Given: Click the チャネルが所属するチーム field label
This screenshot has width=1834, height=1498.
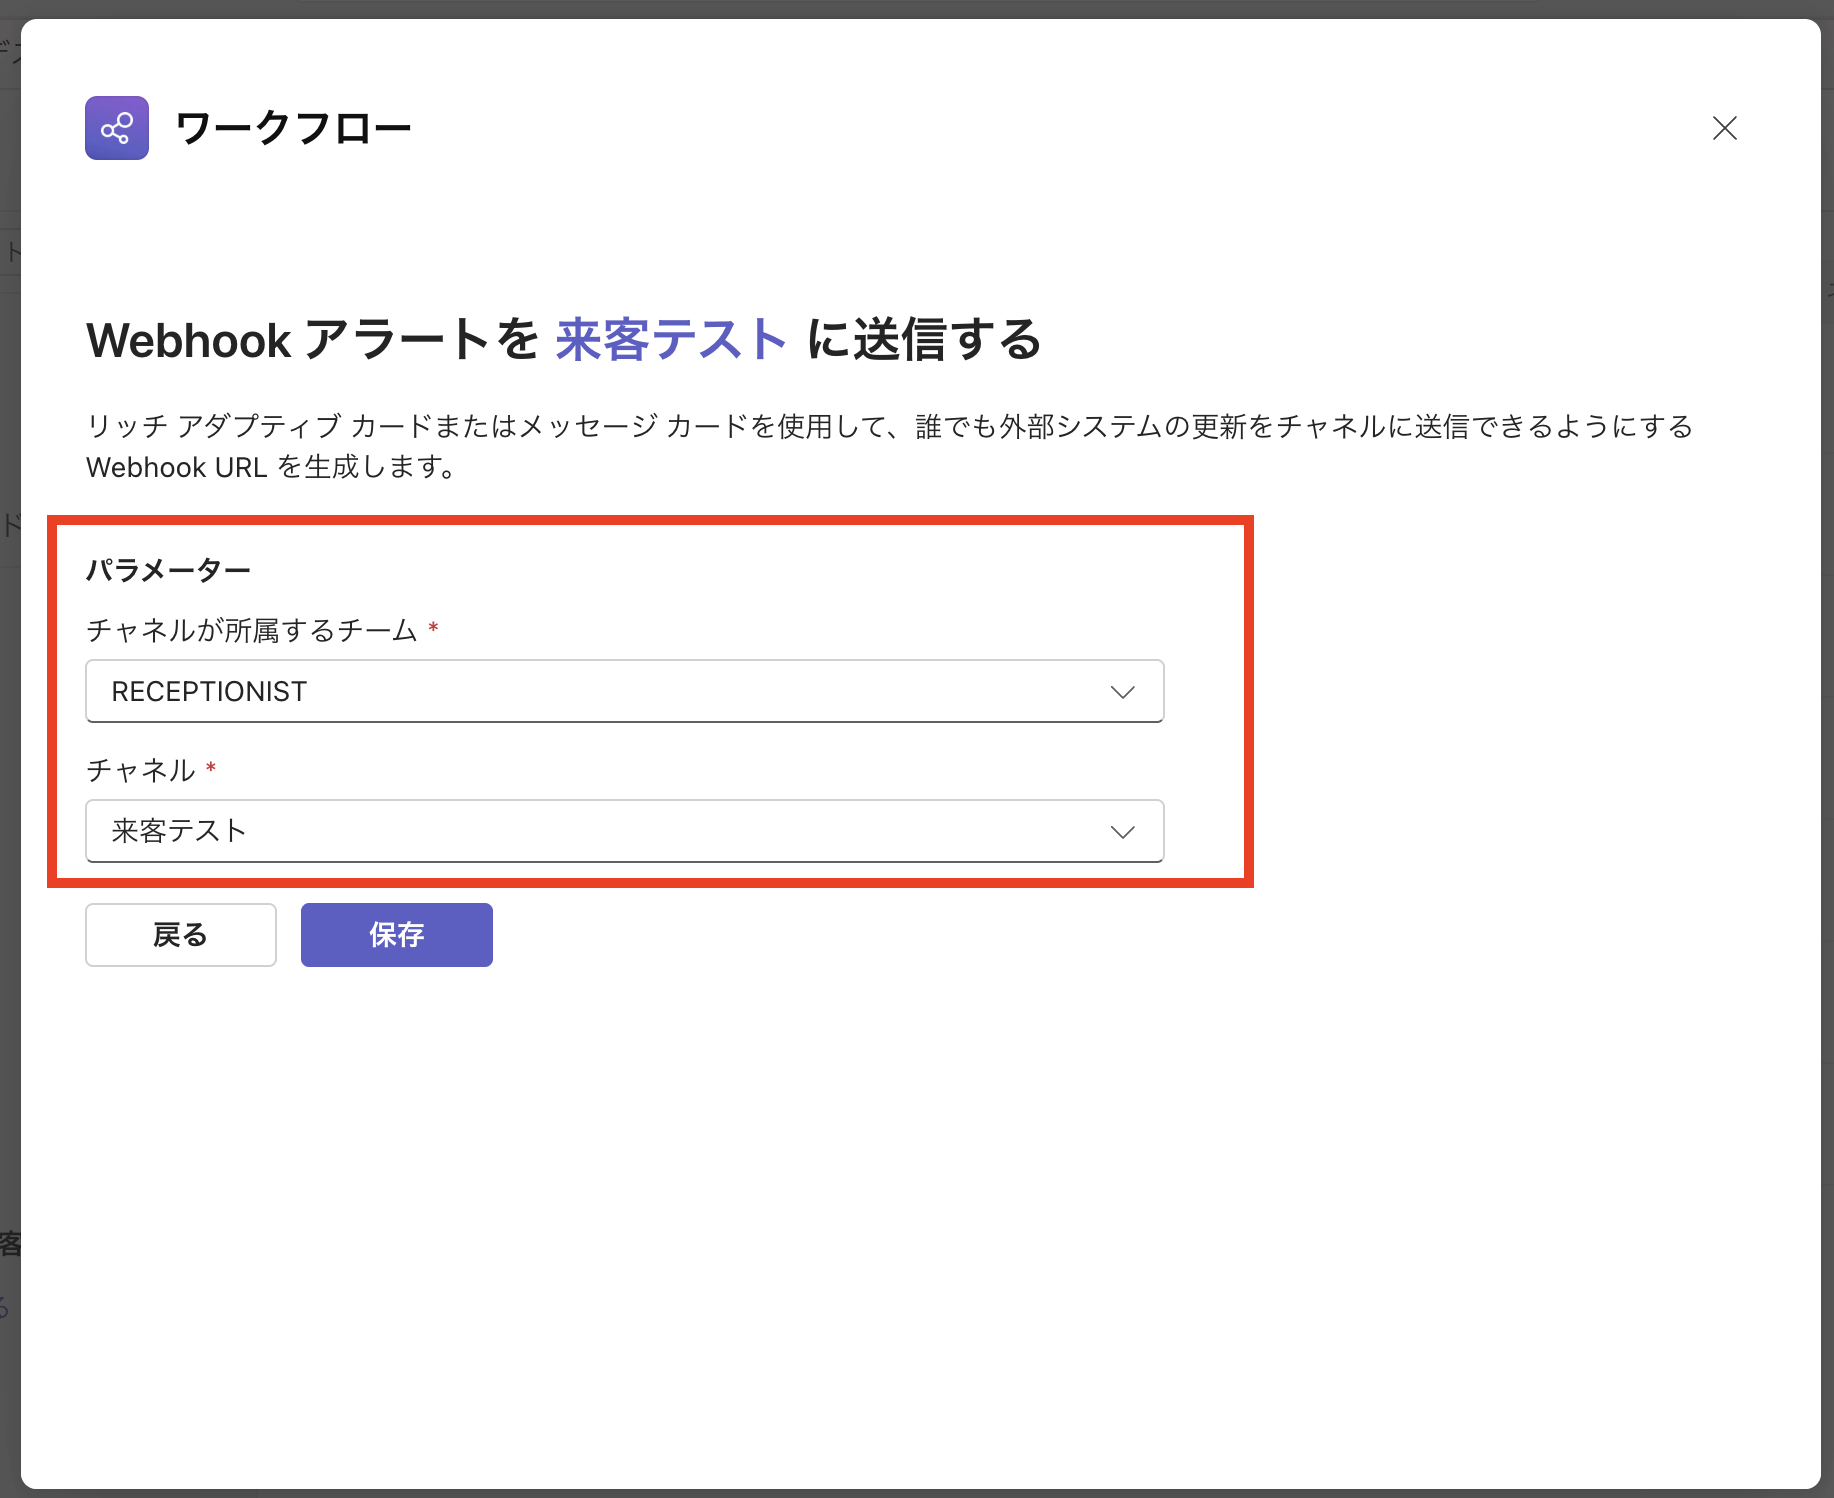Looking at the screenshot, I should [x=251, y=630].
